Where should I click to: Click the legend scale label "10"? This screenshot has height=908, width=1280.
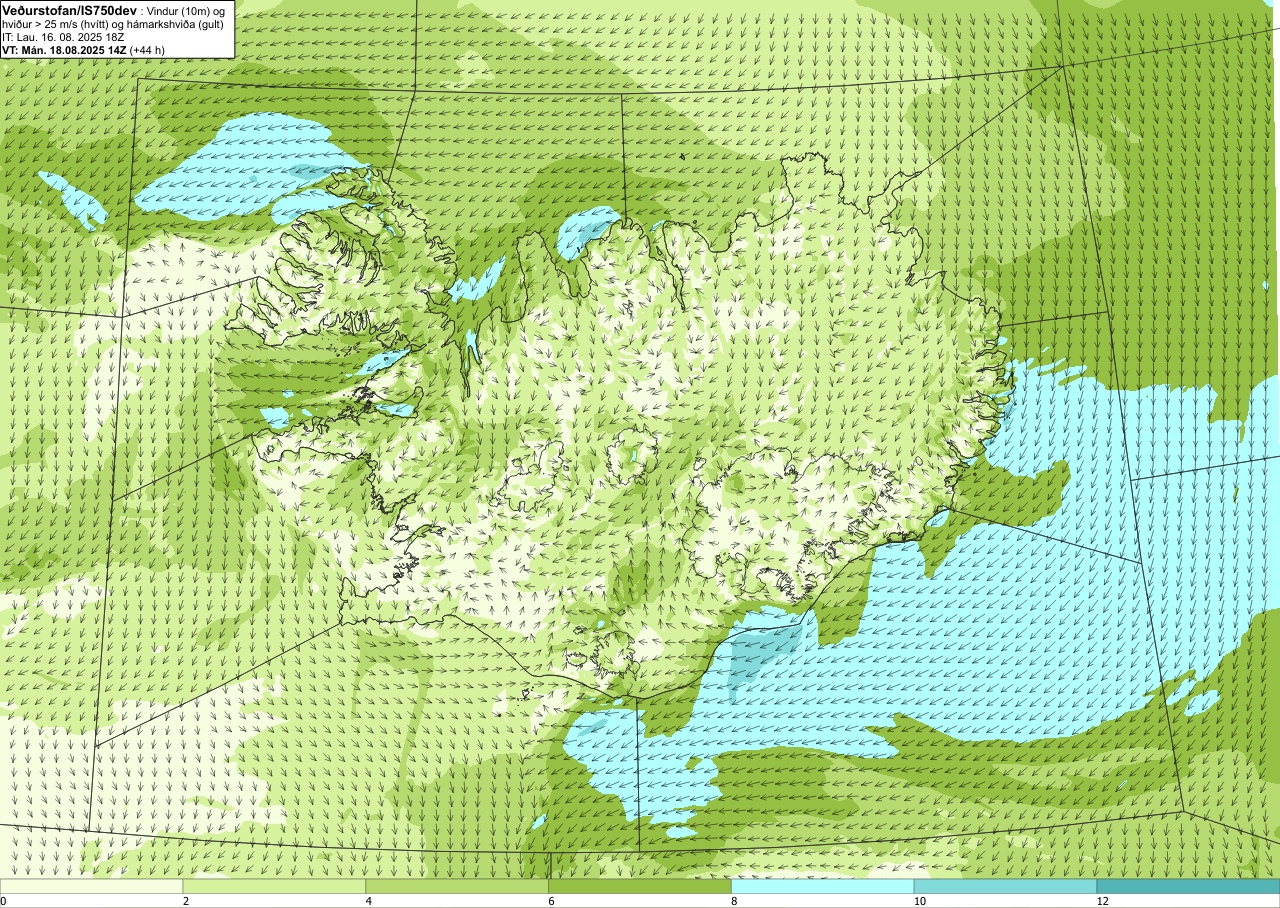coord(920,901)
